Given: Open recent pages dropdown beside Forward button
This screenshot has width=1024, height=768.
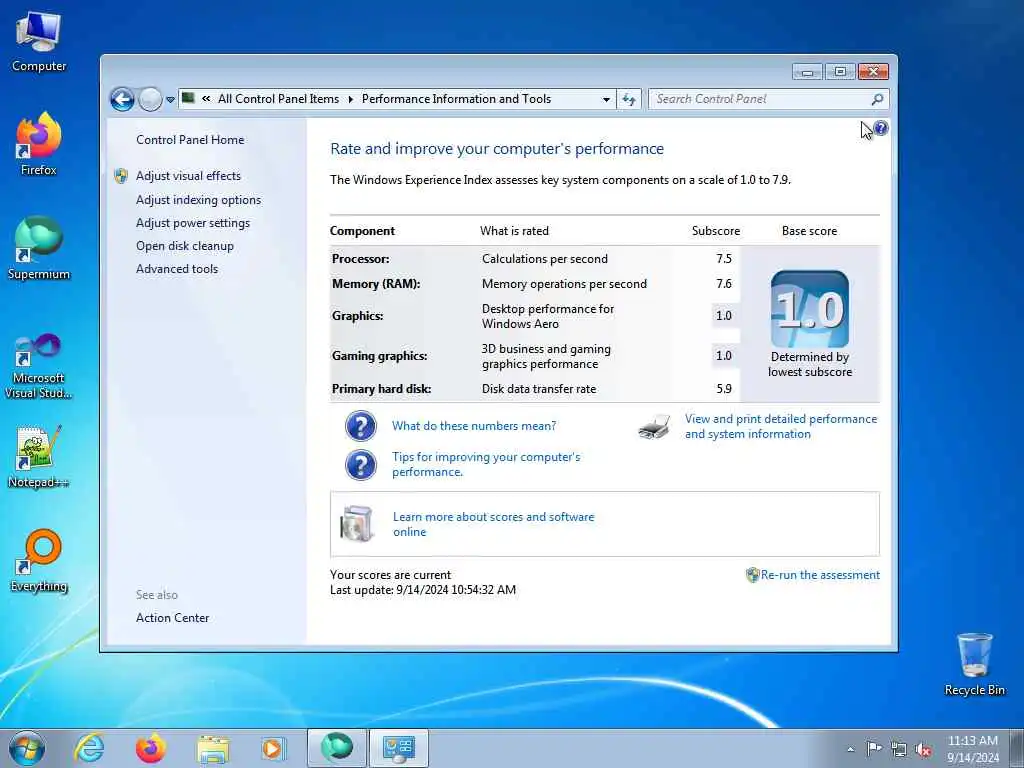Looking at the screenshot, I should point(170,100).
